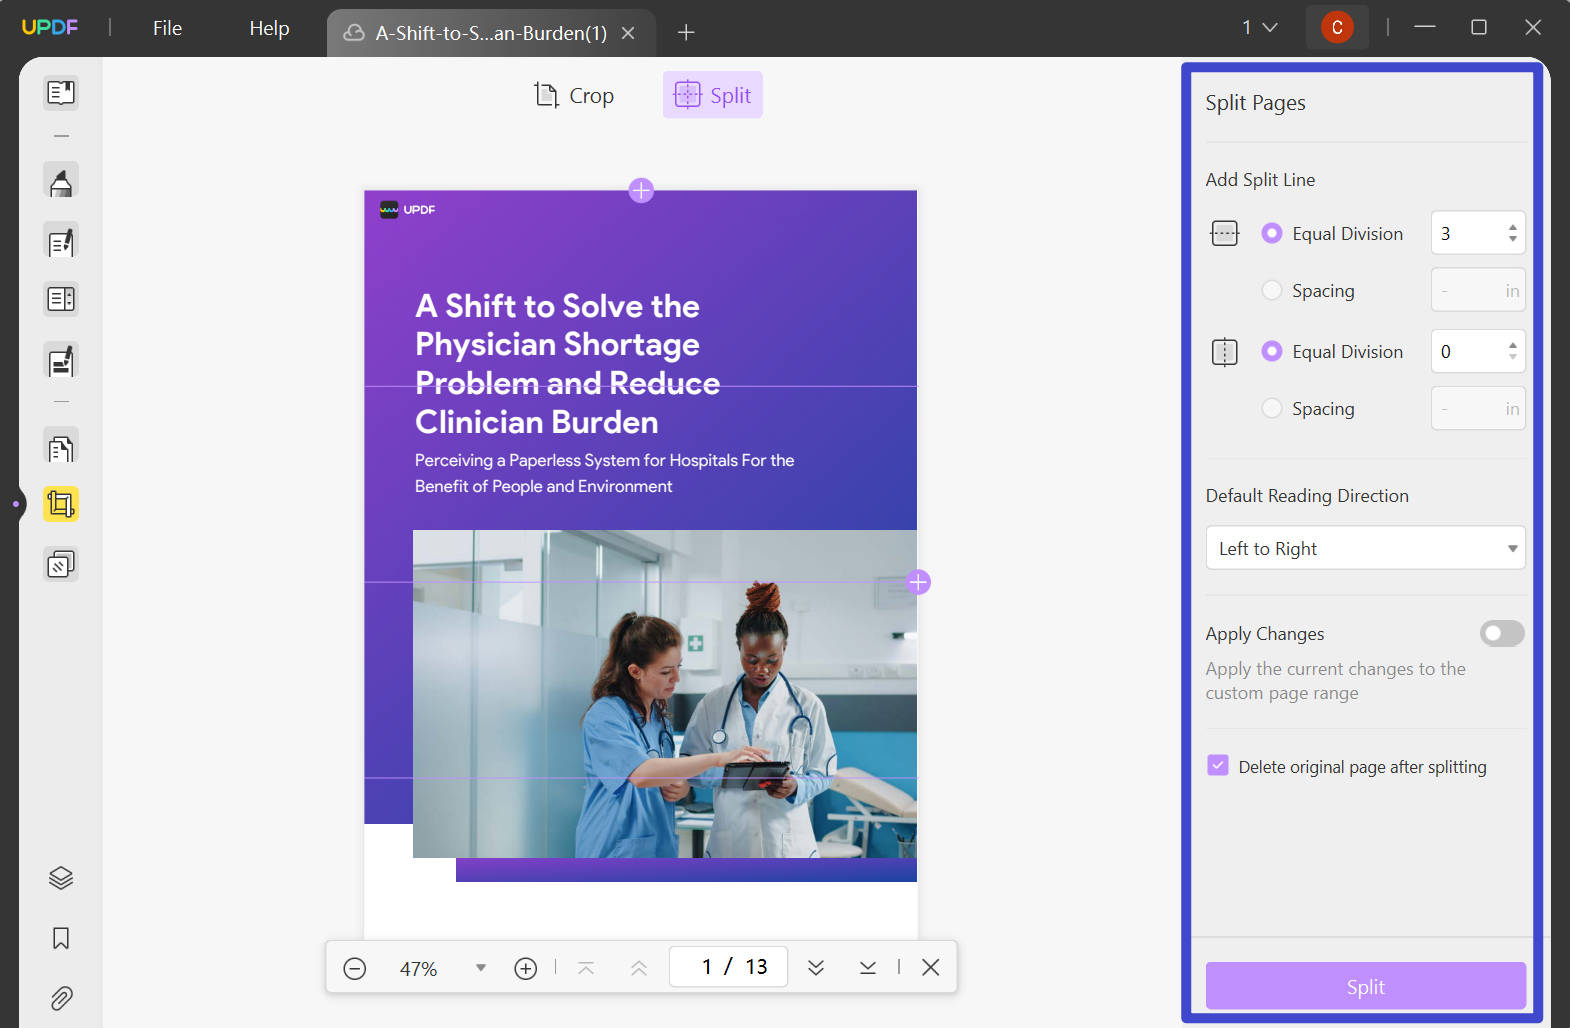Open the File menu

pyautogui.click(x=168, y=28)
